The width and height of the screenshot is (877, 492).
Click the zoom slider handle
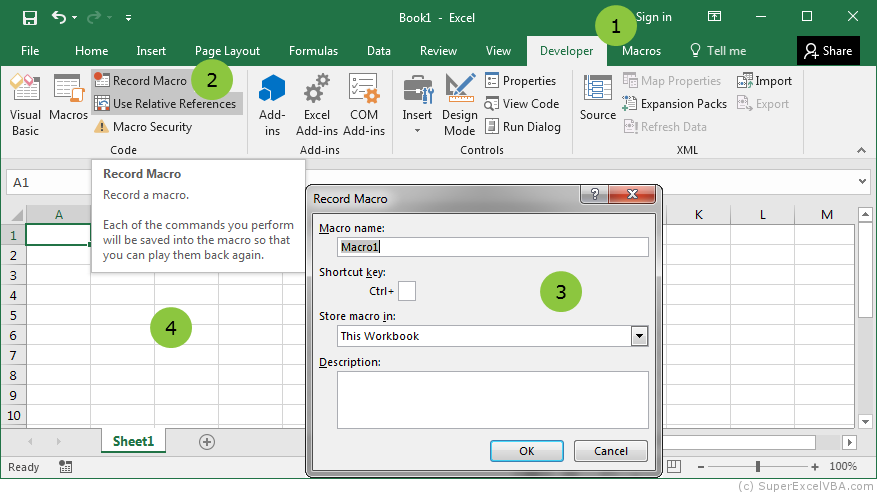(x=758, y=466)
